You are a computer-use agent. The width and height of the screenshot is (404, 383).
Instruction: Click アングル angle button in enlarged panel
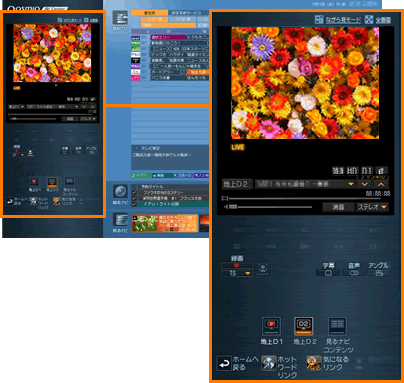click(379, 273)
